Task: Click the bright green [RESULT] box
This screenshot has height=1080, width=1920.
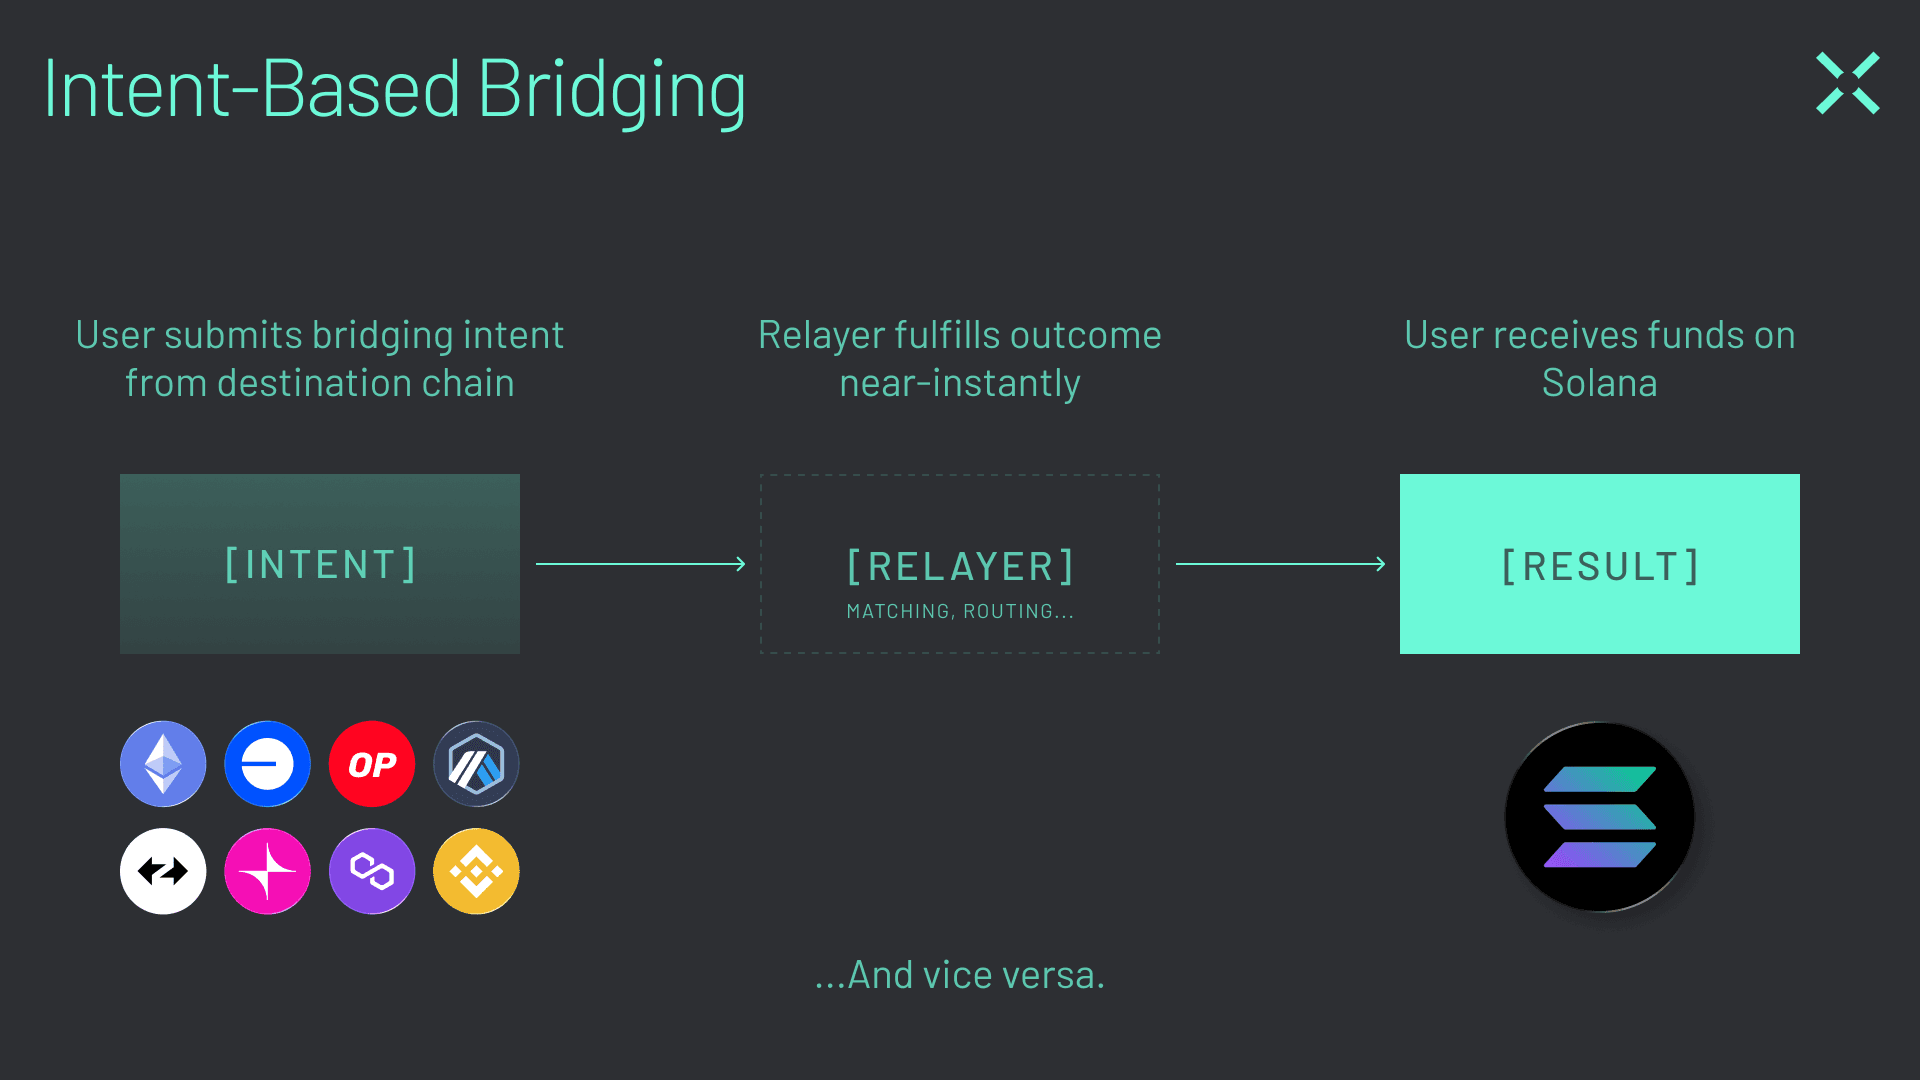Action: [1599, 564]
